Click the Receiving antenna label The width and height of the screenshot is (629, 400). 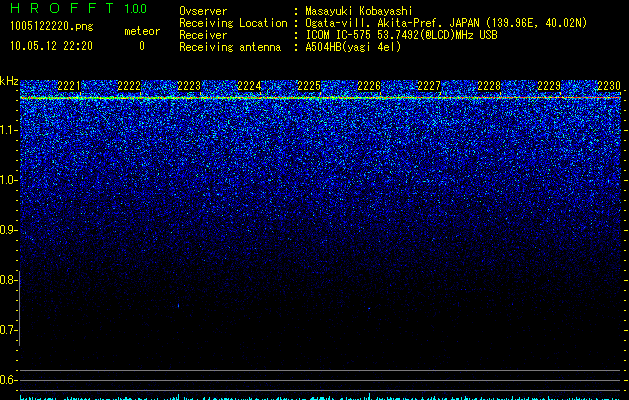pyautogui.click(x=230, y=47)
